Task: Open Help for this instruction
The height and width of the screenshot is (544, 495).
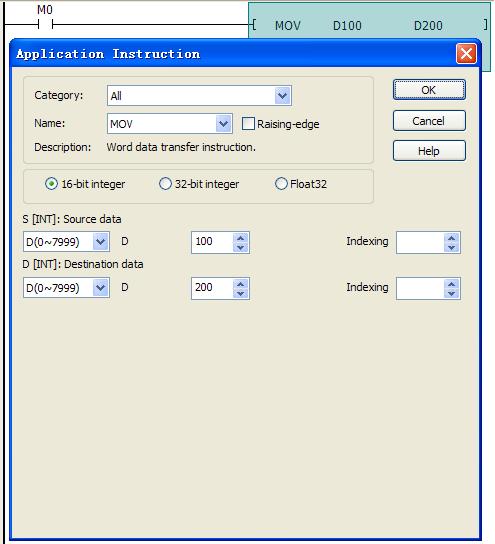Action: [x=429, y=151]
